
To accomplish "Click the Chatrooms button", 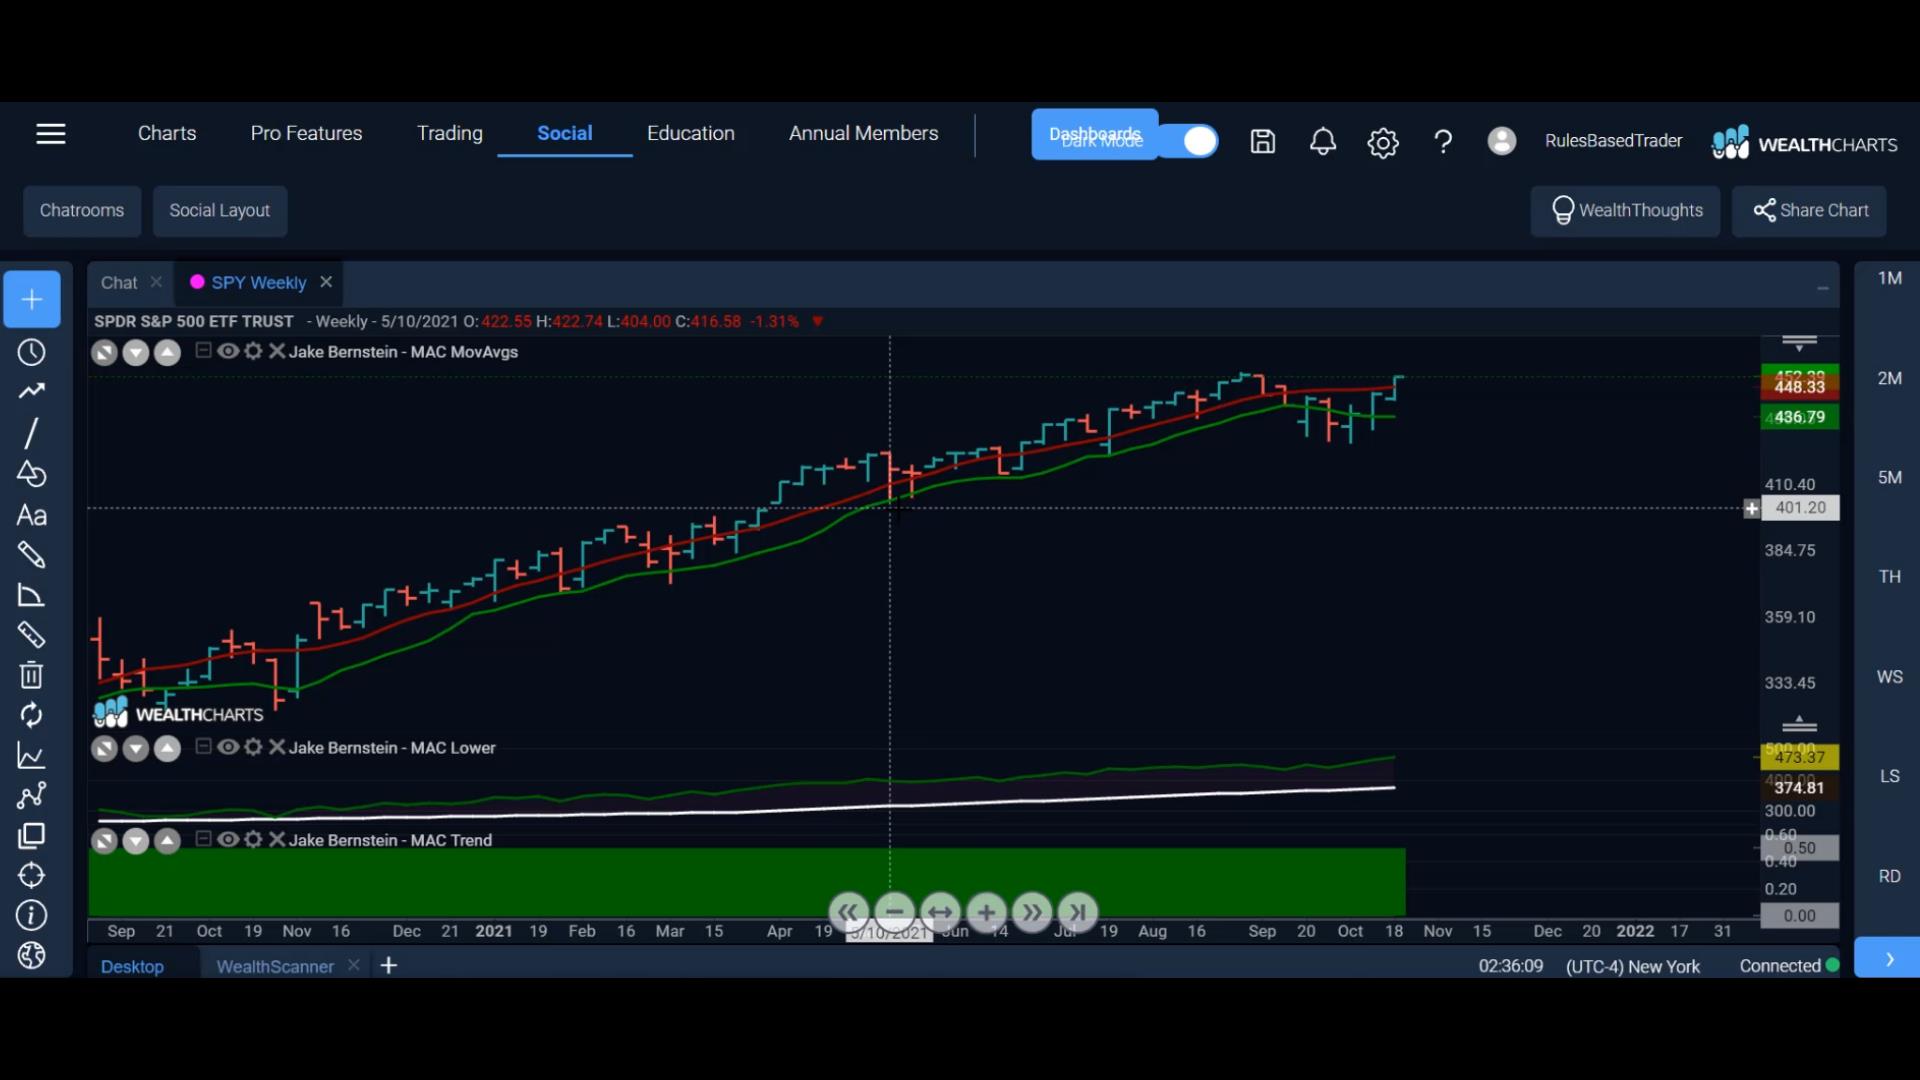I will [82, 210].
